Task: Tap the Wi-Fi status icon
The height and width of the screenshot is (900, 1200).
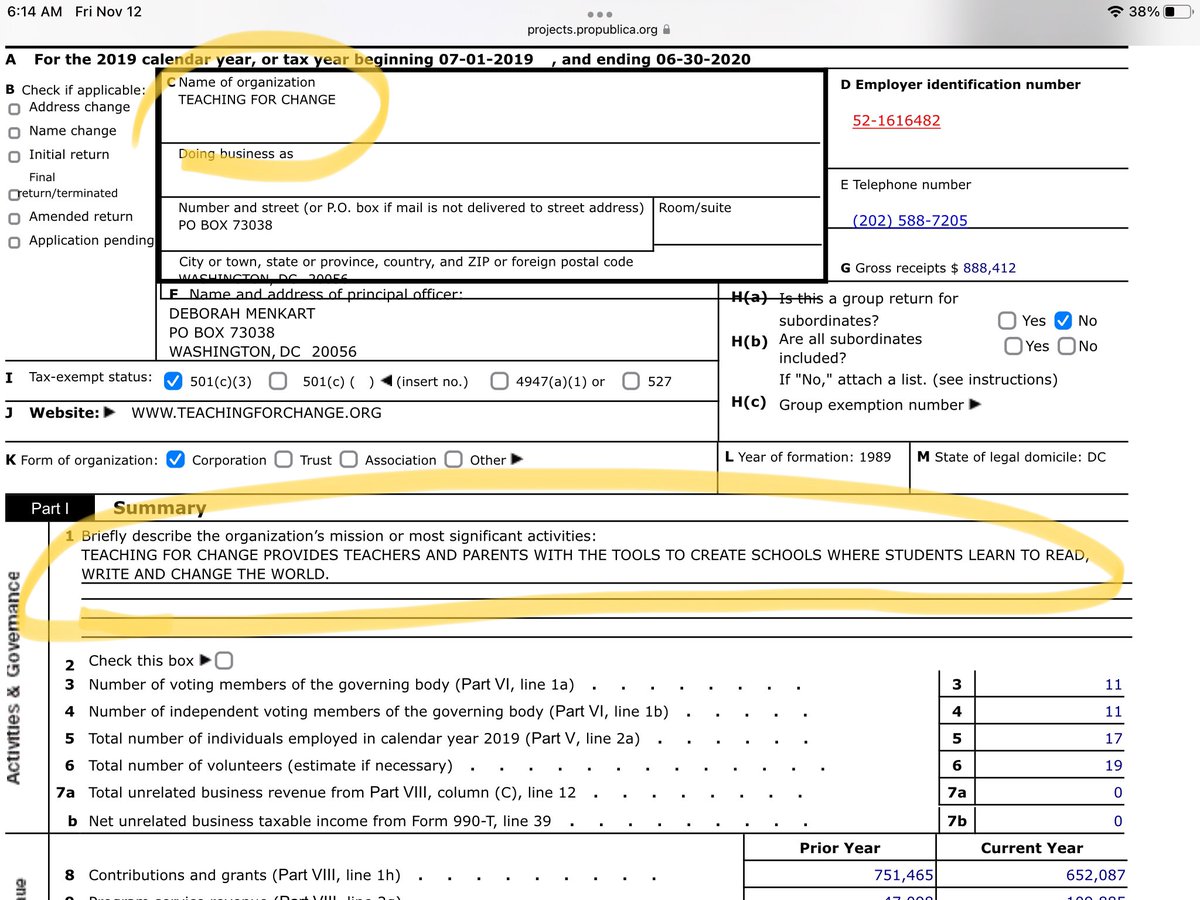Action: (1116, 12)
